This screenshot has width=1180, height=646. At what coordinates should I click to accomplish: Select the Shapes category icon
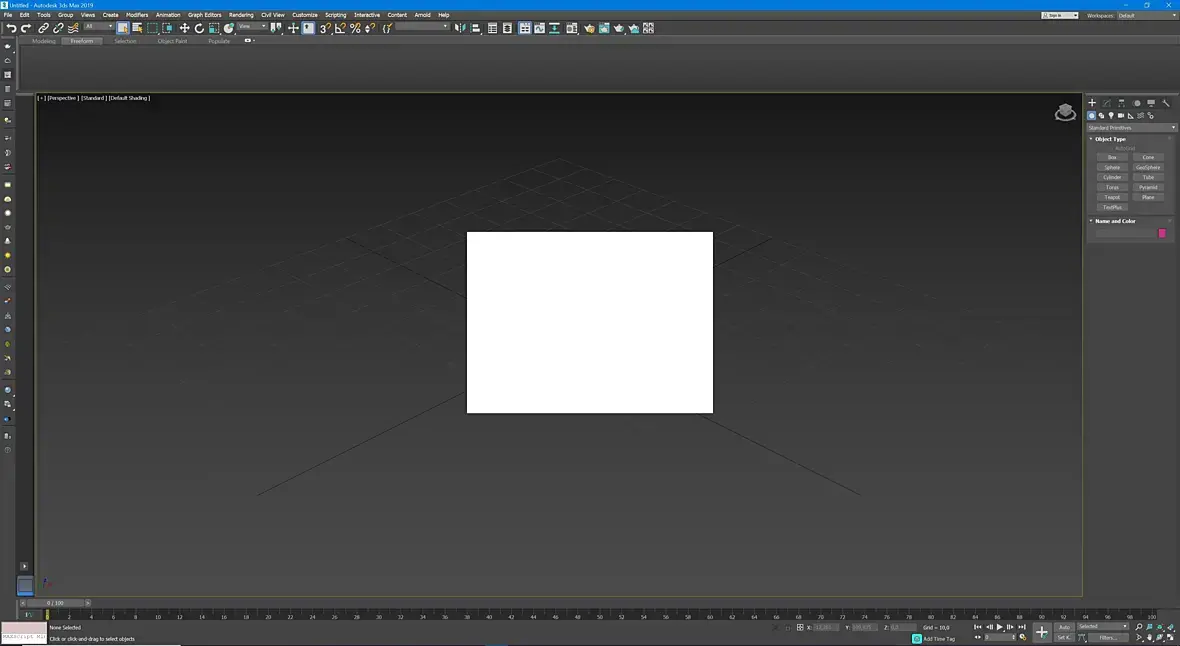1101,115
